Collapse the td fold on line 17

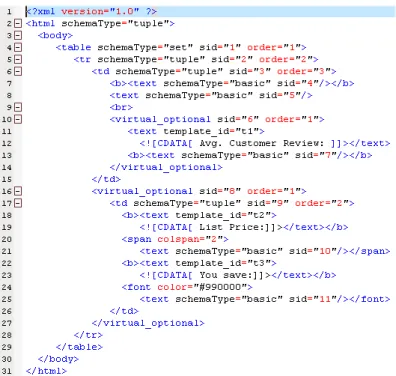click(x=18, y=203)
